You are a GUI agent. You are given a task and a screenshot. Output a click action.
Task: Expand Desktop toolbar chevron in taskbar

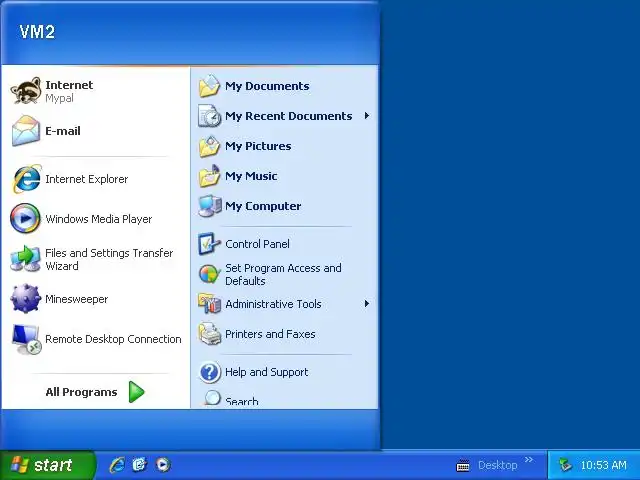tap(529, 460)
